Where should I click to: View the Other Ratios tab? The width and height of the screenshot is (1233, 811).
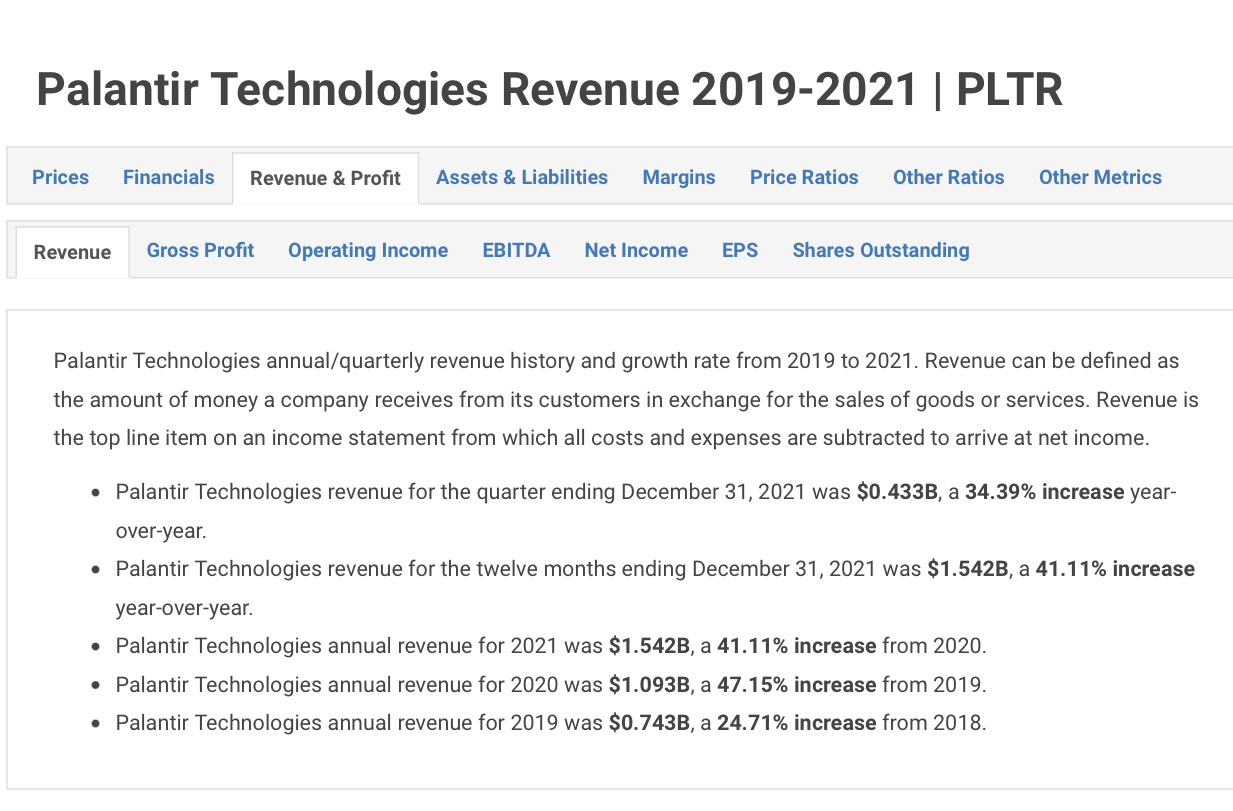(x=948, y=177)
